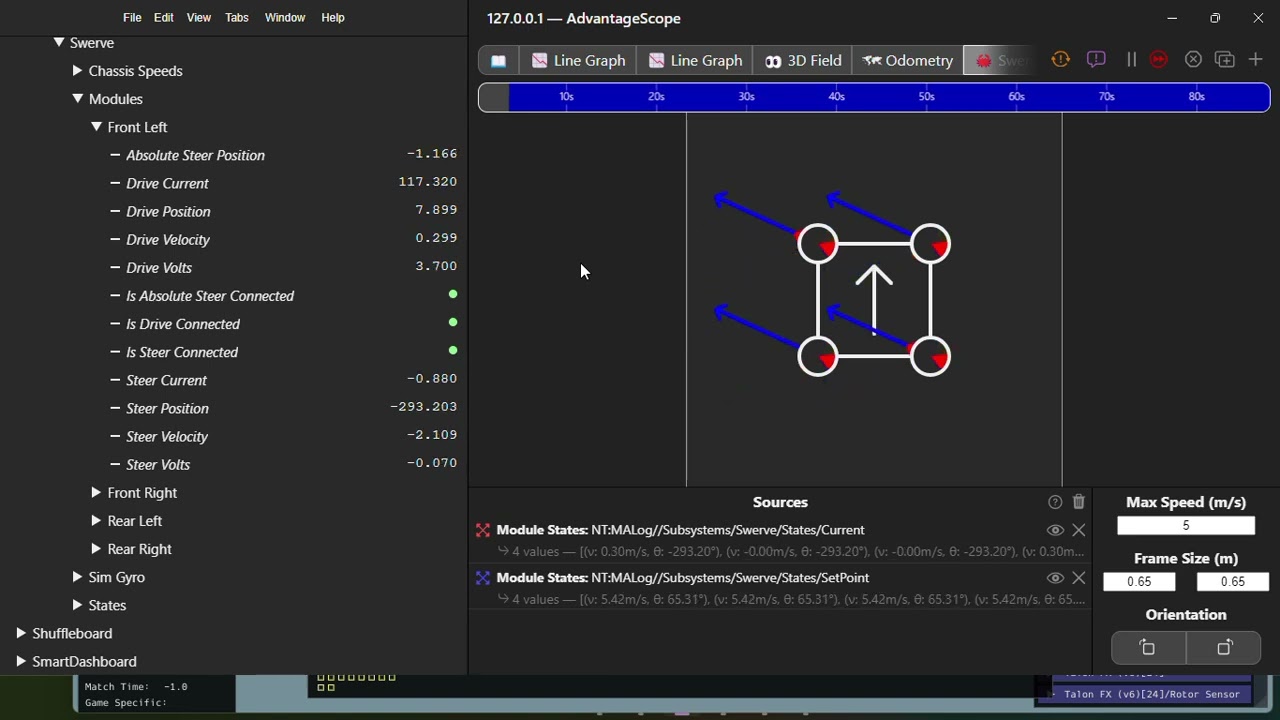Click the red Module States icon for Current
This screenshot has height=720, width=1280.
pos(483,530)
